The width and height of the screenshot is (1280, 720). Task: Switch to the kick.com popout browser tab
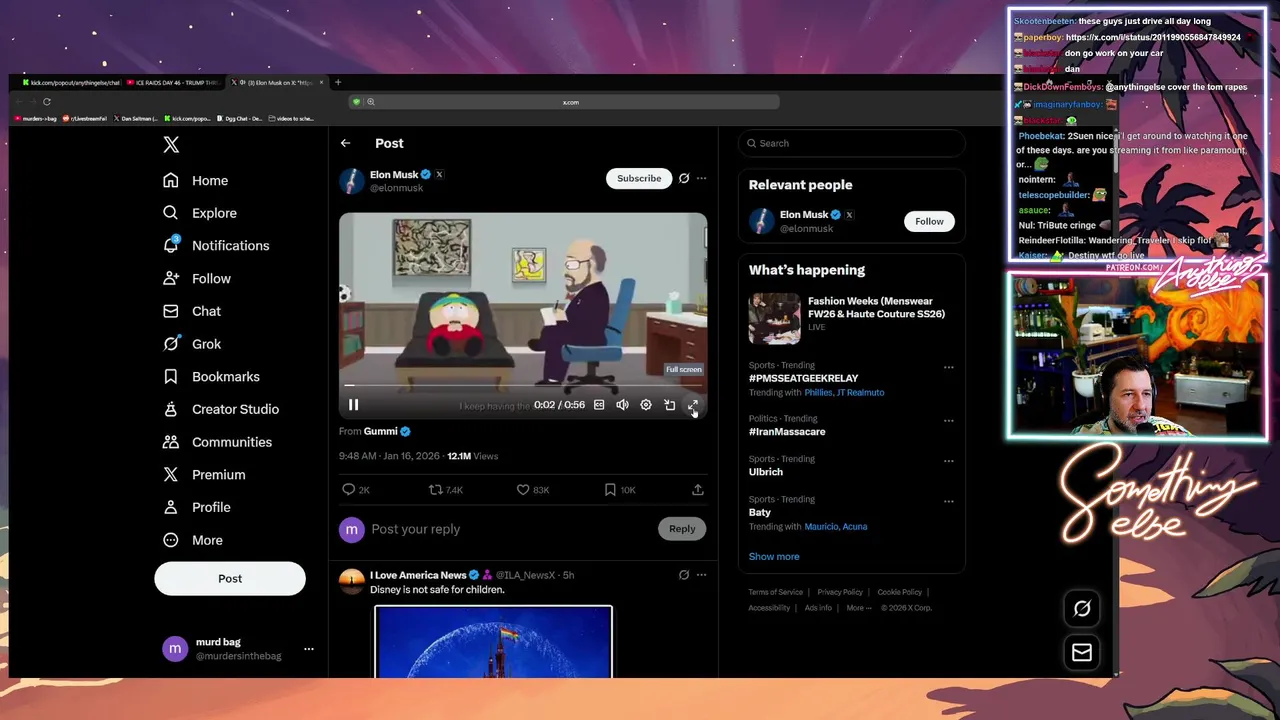pos(70,83)
